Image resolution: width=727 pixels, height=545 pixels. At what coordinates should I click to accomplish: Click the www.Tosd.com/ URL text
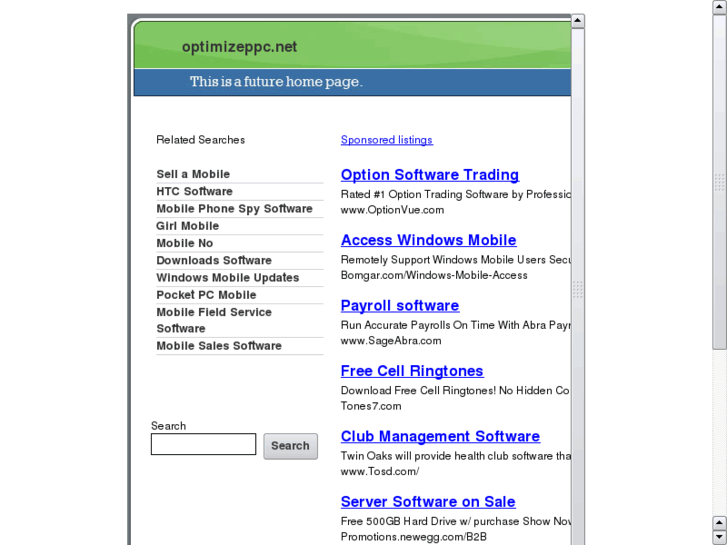(x=380, y=471)
